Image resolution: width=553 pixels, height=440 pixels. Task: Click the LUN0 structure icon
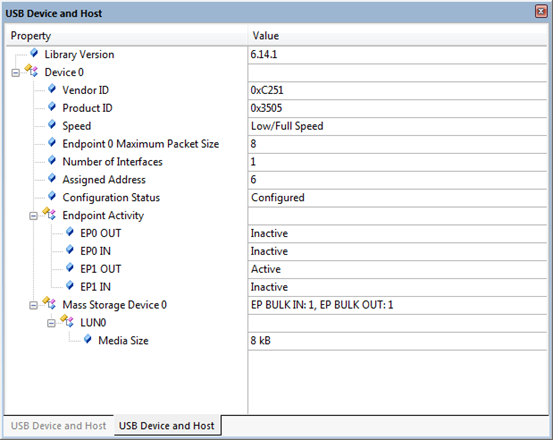click(67, 322)
